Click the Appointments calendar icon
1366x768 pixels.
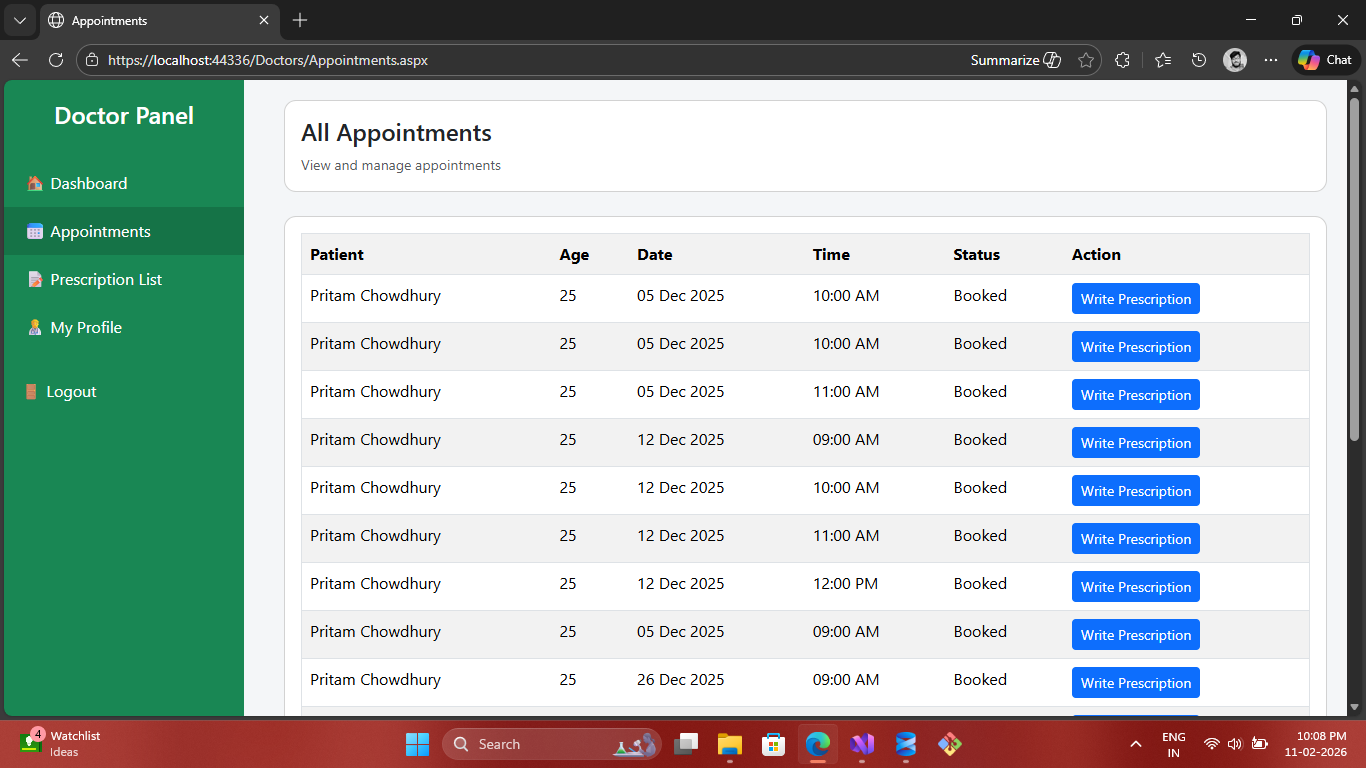click(x=35, y=232)
